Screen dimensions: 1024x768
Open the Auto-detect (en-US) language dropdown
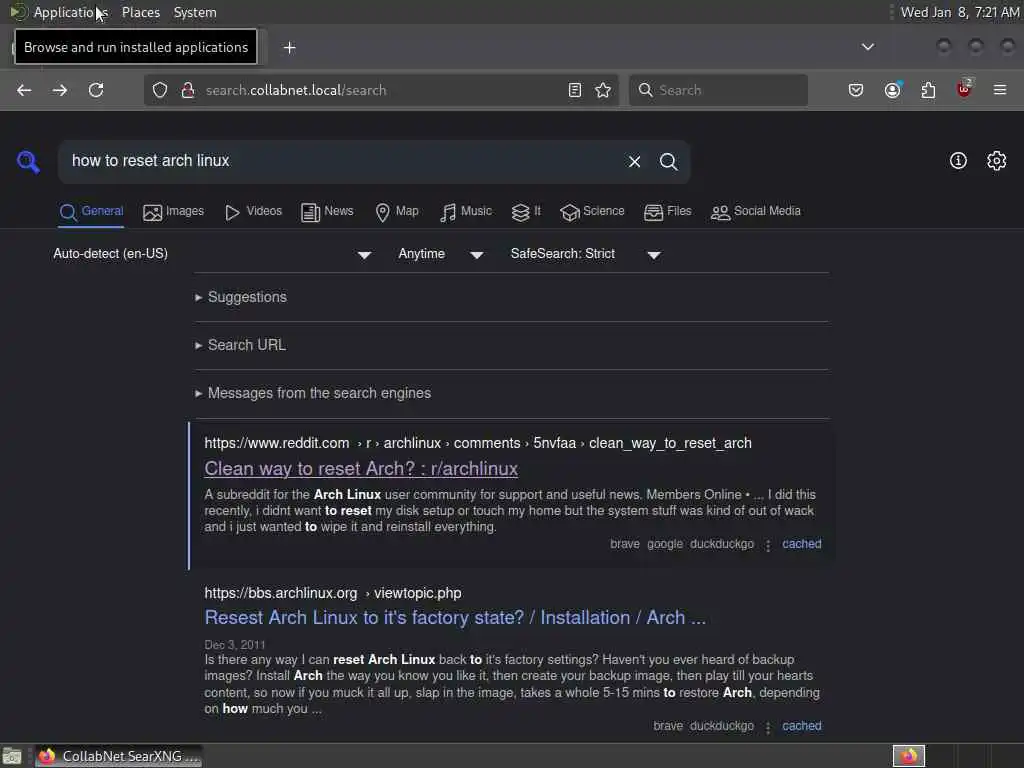212,254
